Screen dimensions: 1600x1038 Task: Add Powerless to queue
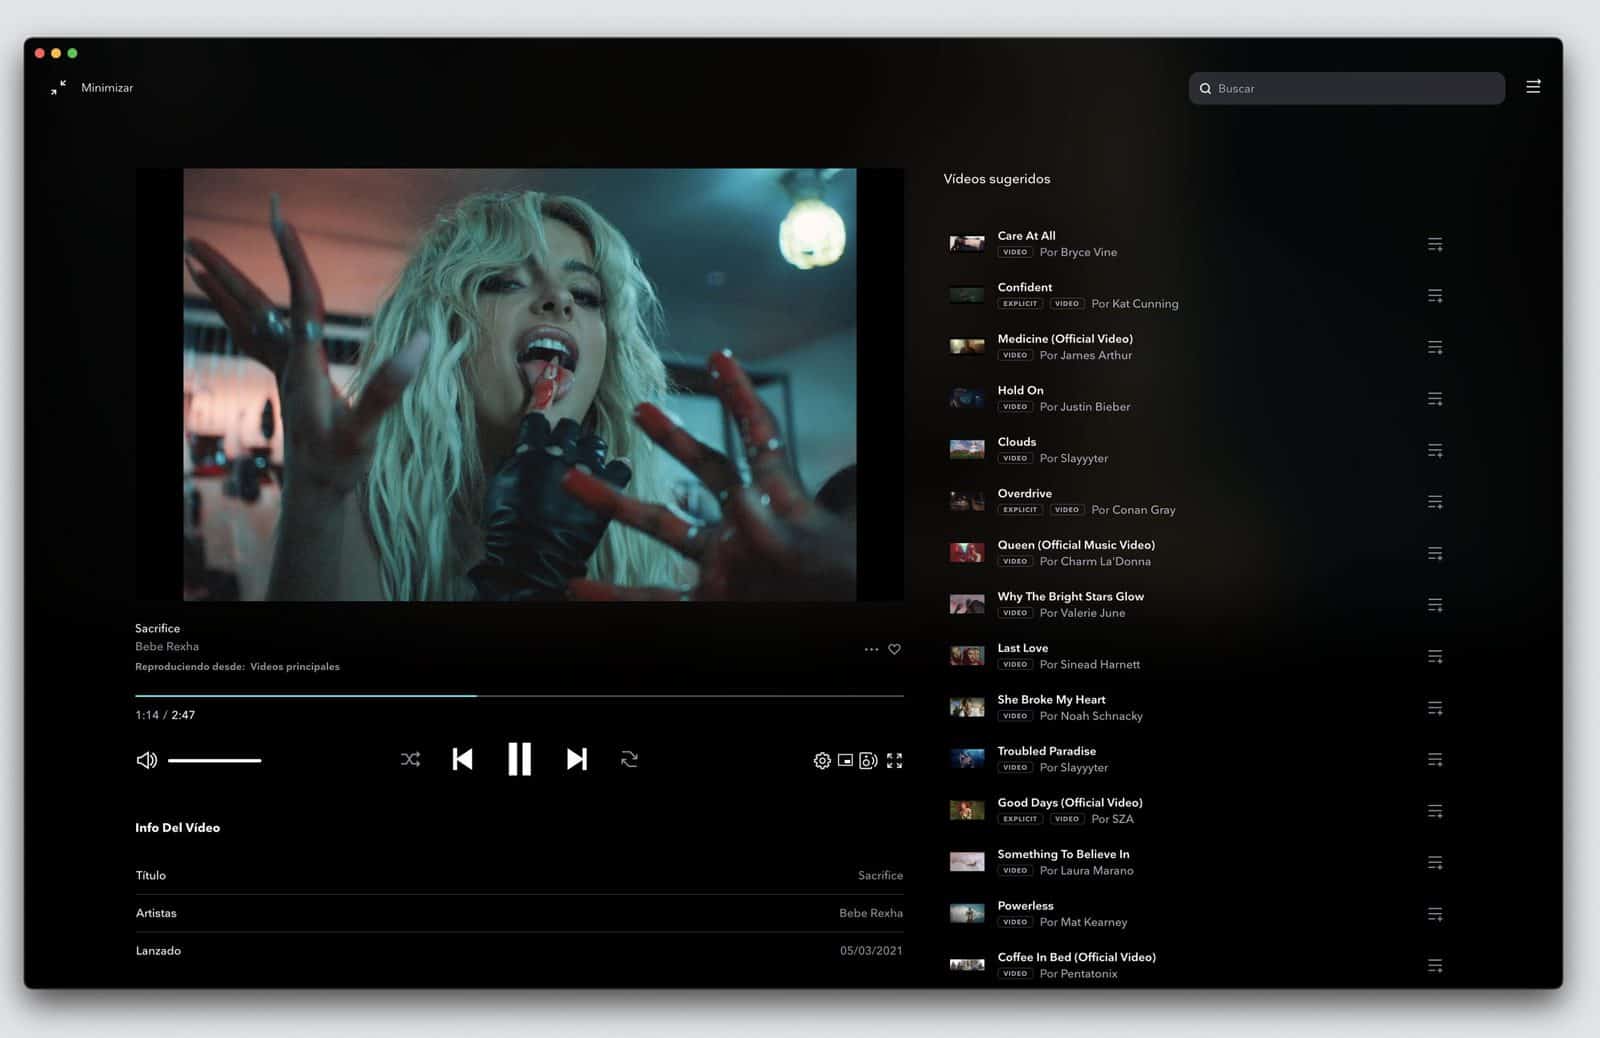click(x=1435, y=914)
